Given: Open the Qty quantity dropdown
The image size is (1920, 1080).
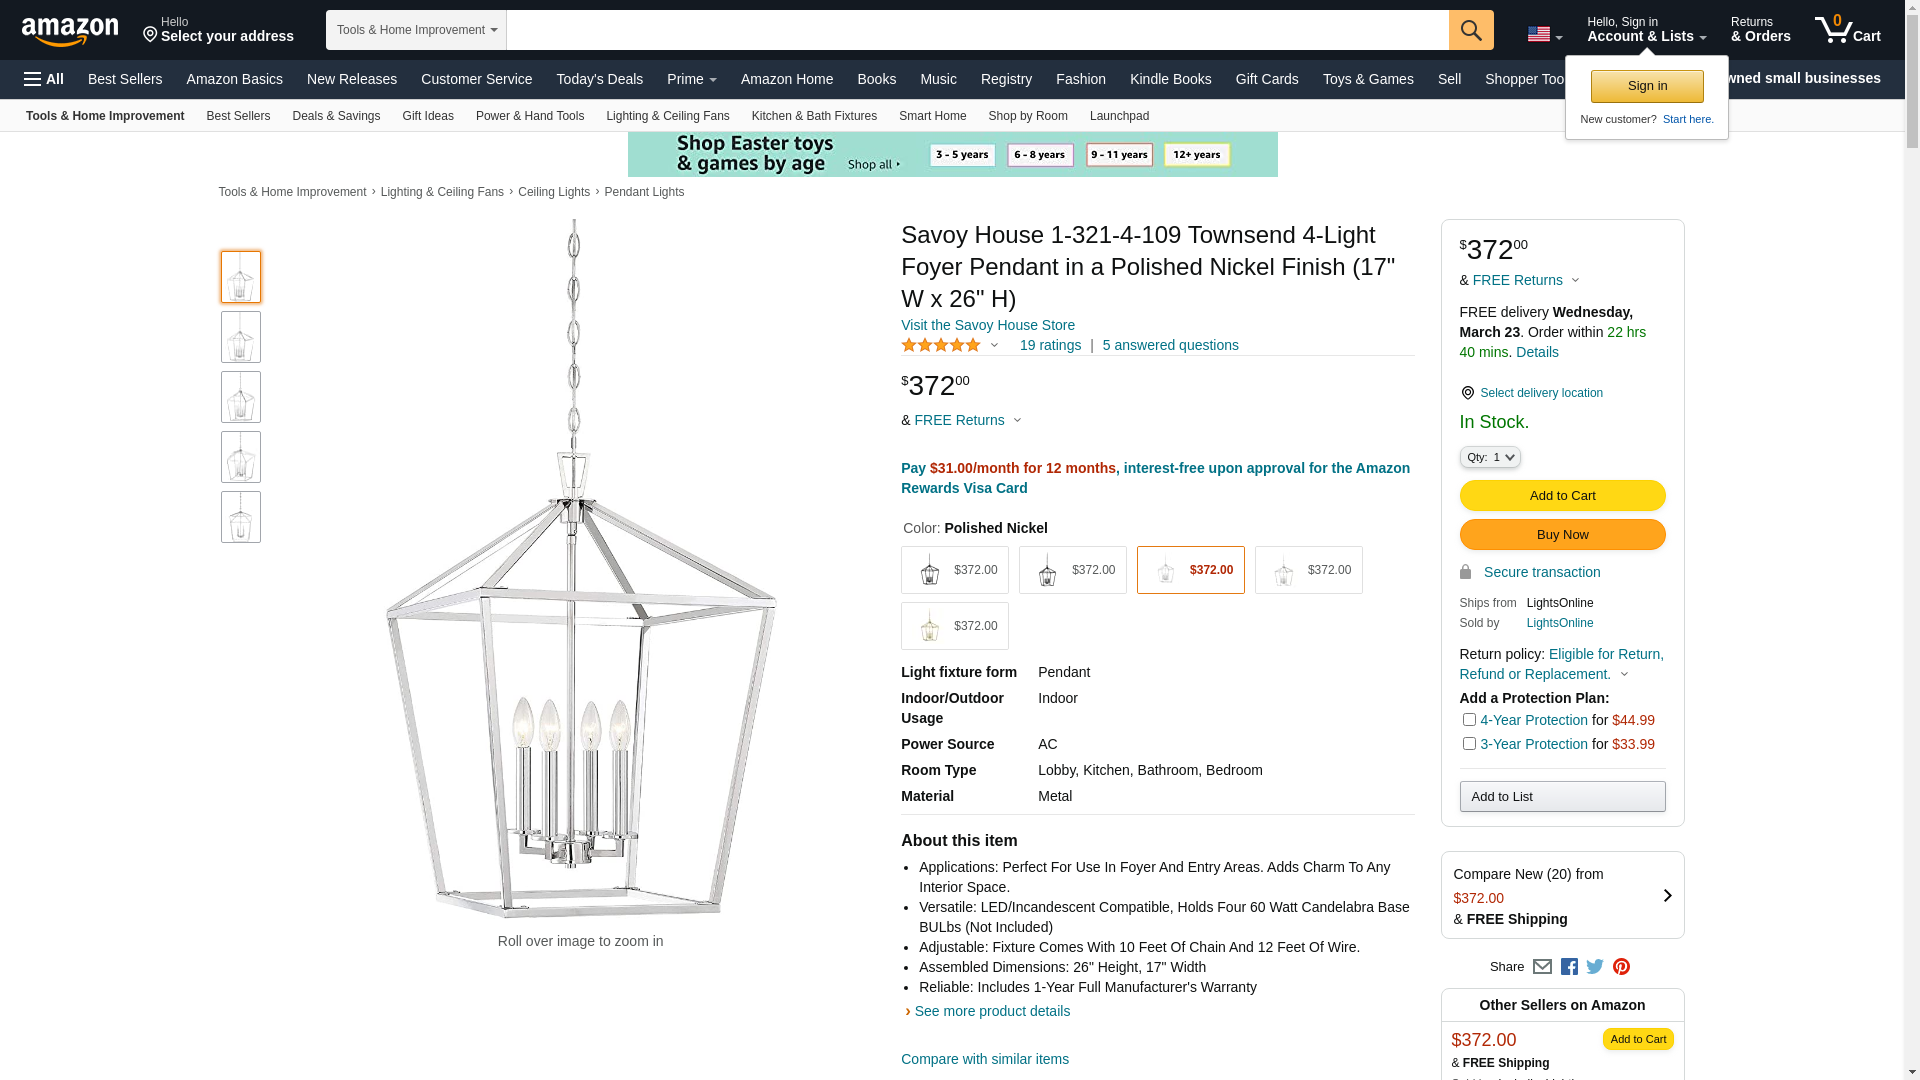Looking at the screenshot, I should pyautogui.click(x=1490, y=457).
